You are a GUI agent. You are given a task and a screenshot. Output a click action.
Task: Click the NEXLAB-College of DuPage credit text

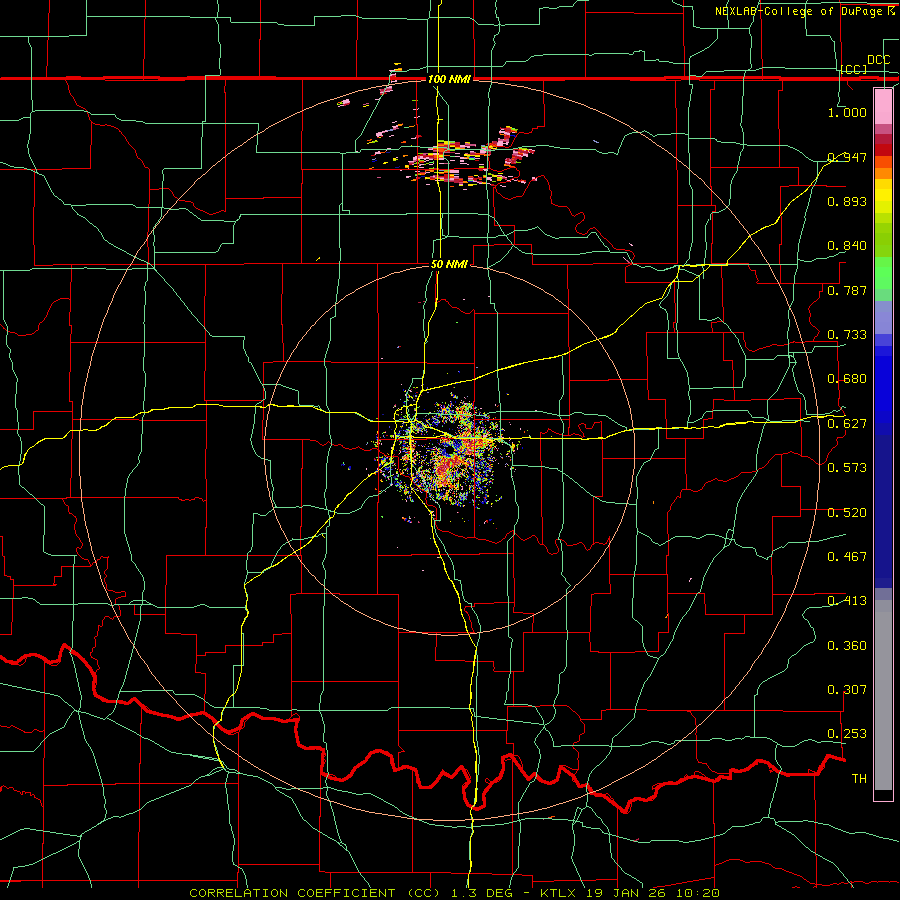coord(804,11)
